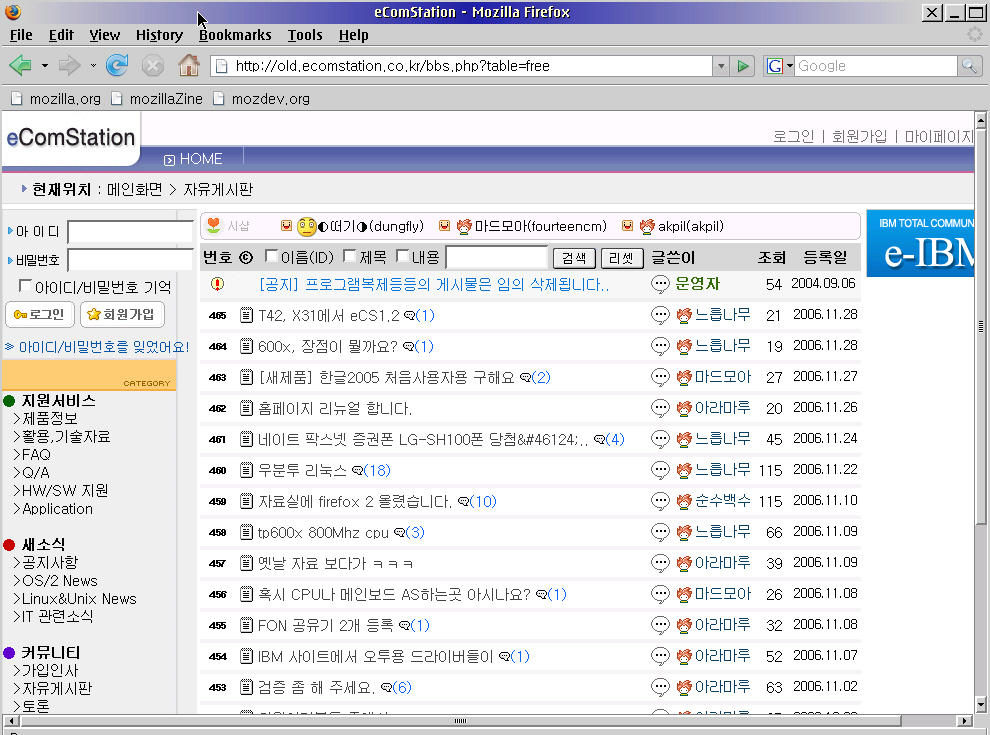The height and width of the screenshot is (735, 990).
Task: Click the 검색 search button
Action: [574, 258]
